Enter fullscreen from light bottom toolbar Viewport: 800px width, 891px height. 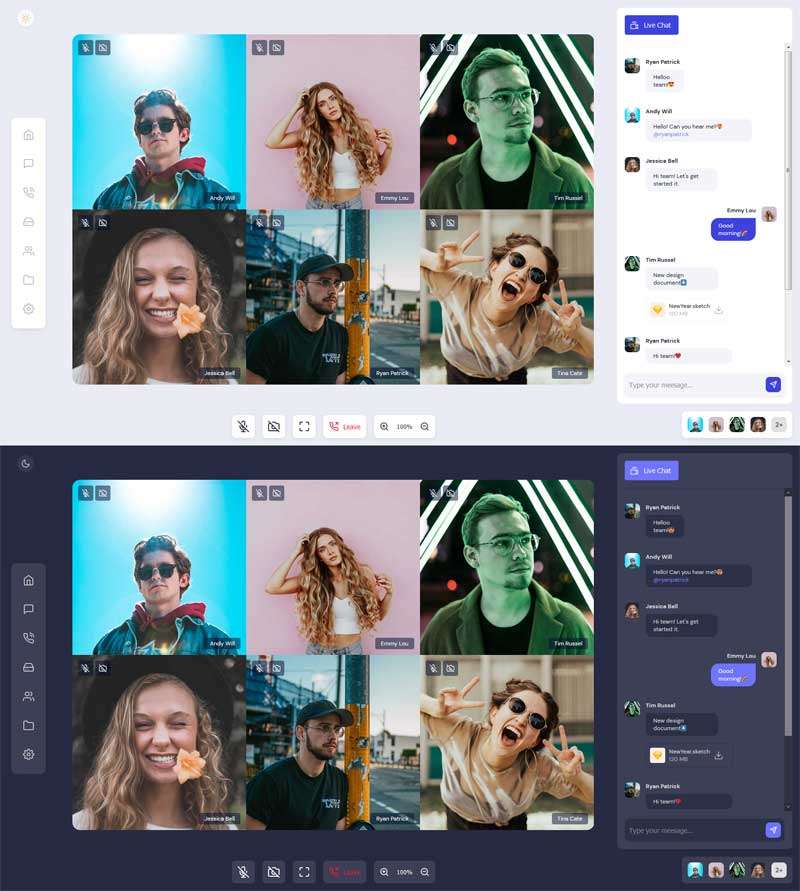(x=304, y=426)
